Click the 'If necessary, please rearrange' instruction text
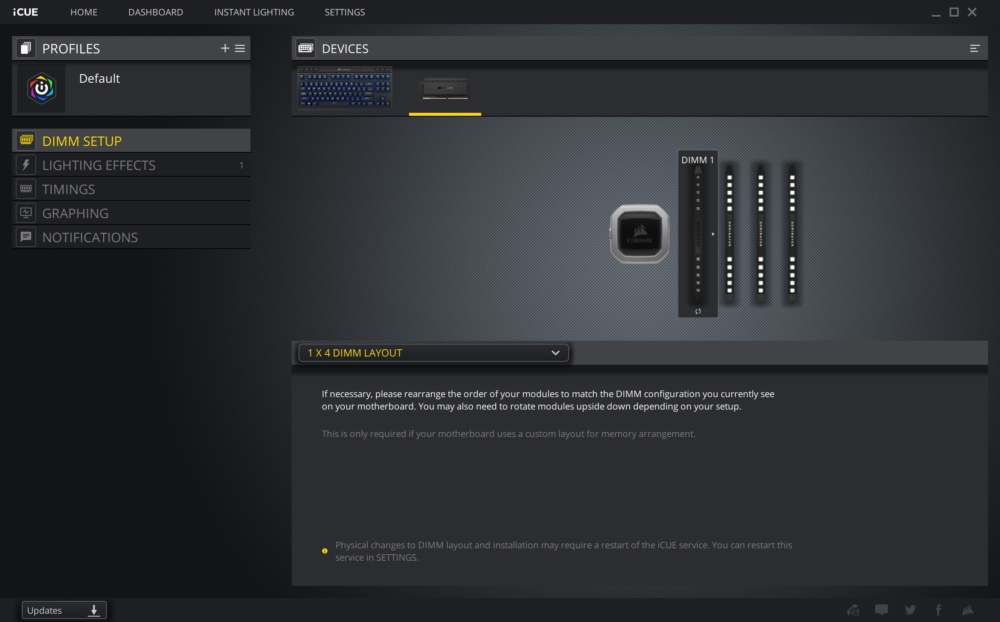 (548, 400)
